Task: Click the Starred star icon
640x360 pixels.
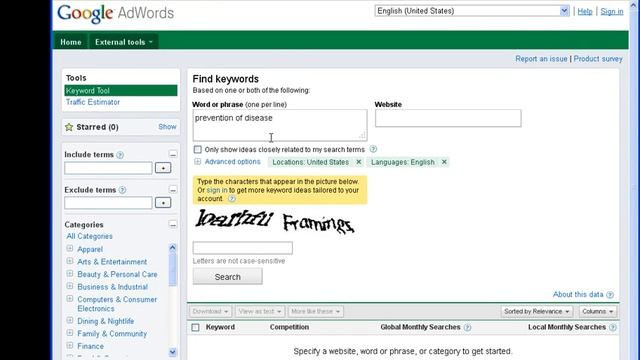Action: tap(69, 127)
